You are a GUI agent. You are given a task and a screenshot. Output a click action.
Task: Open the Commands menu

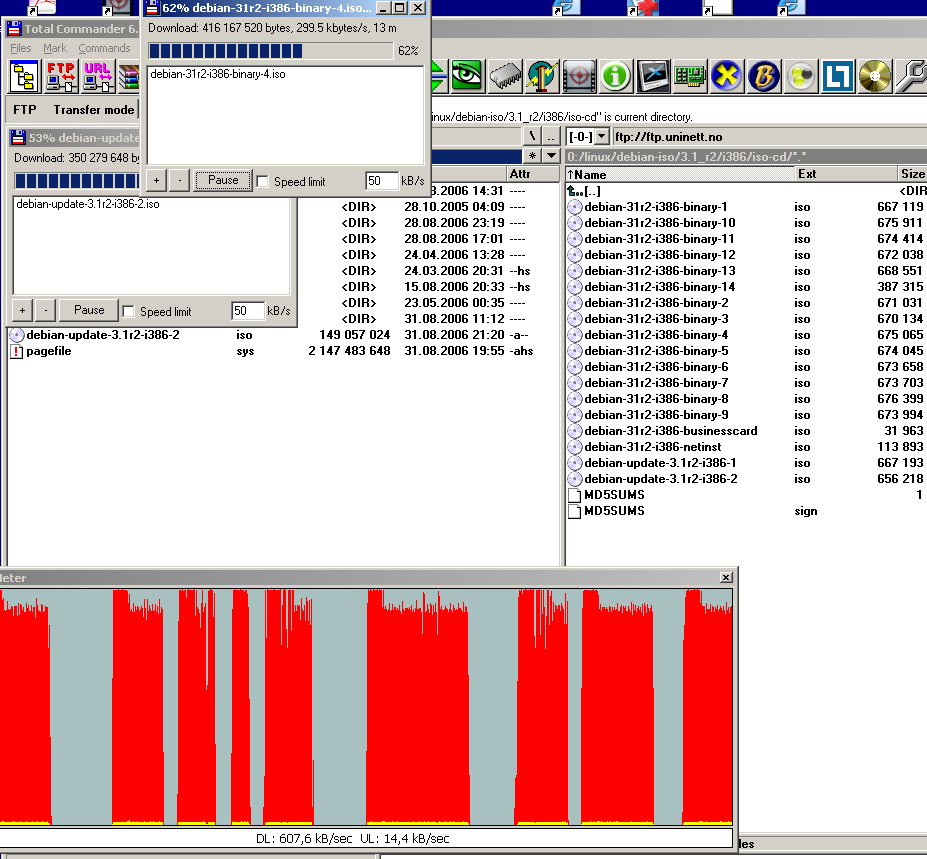tap(104, 48)
